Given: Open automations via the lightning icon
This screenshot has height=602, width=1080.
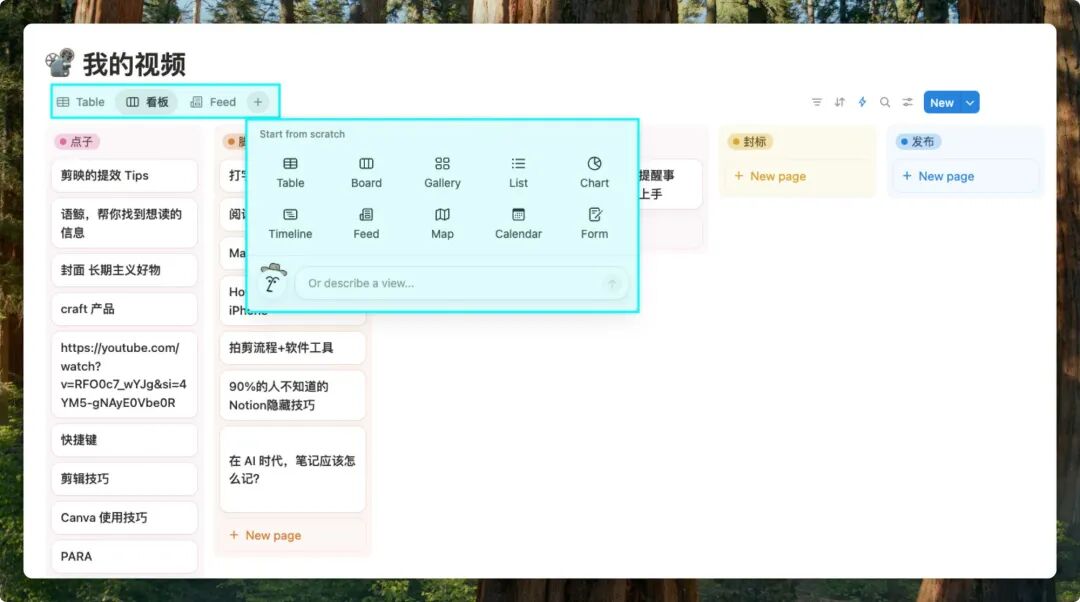Looking at the screenshot, I should (x=862, y=102).
